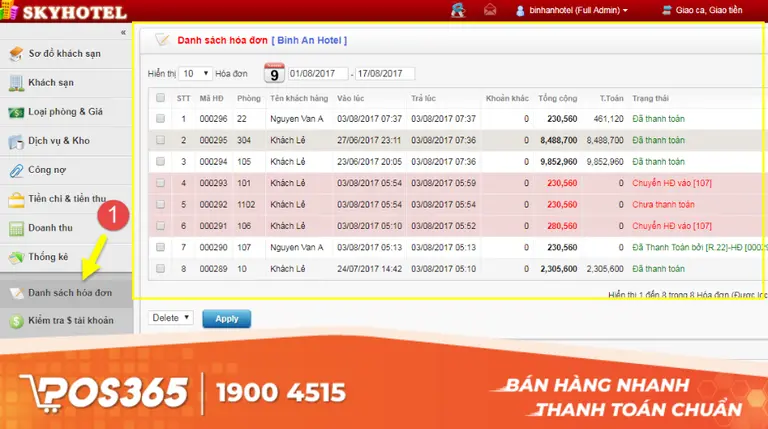The image size is (768, 429).
Task: Open Khách sạn menu item
Action: [51, 82]
